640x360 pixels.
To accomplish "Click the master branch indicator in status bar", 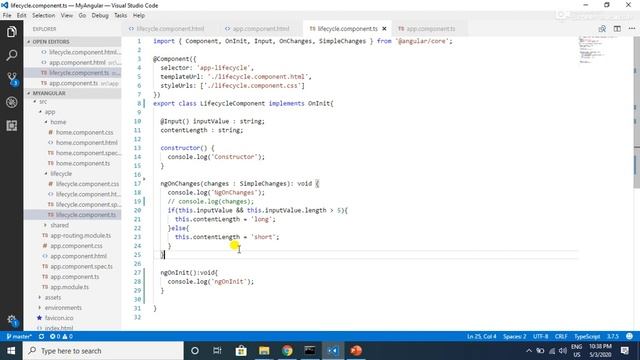I will tap(19, 336).
